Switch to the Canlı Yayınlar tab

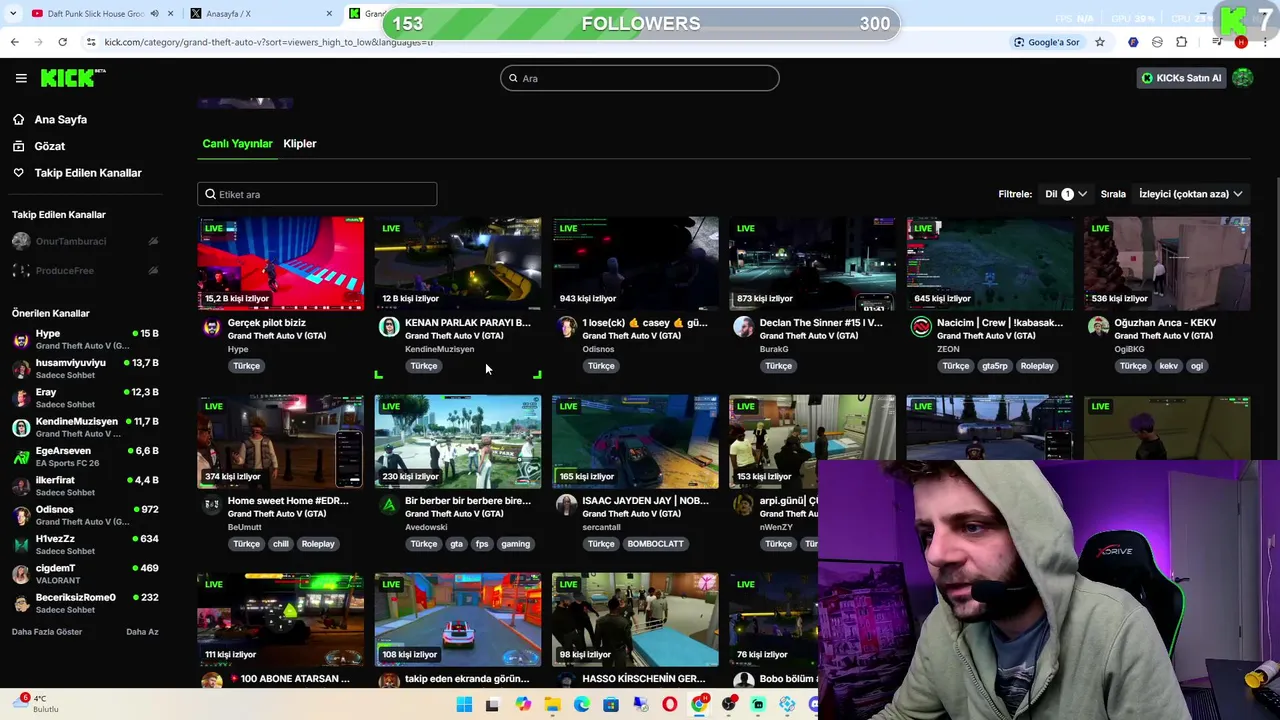click(x=237, y=144)
